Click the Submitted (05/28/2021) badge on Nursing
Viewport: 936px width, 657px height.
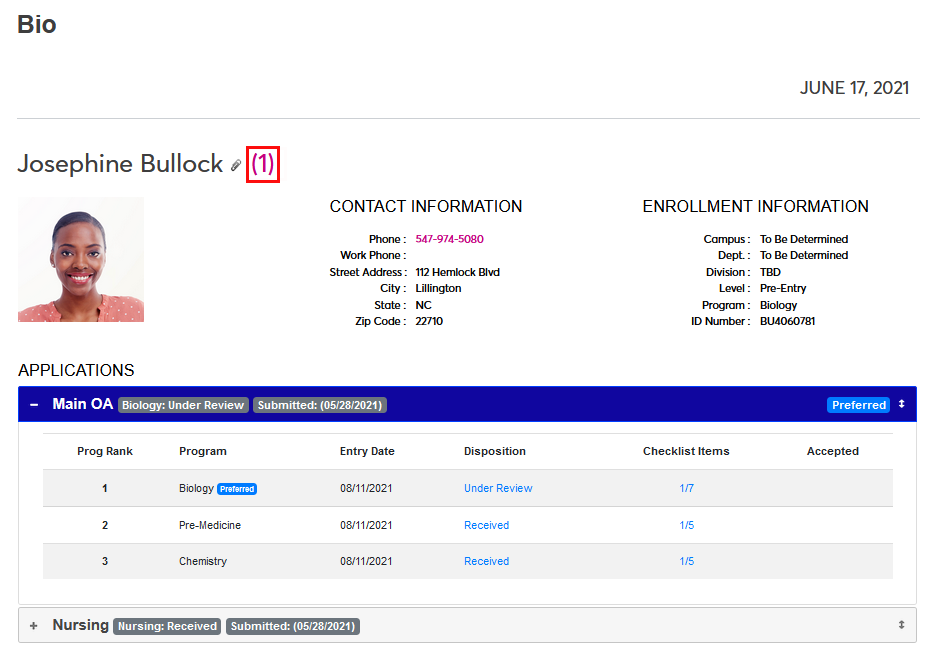pyautogui.click(x=292, y=626)
